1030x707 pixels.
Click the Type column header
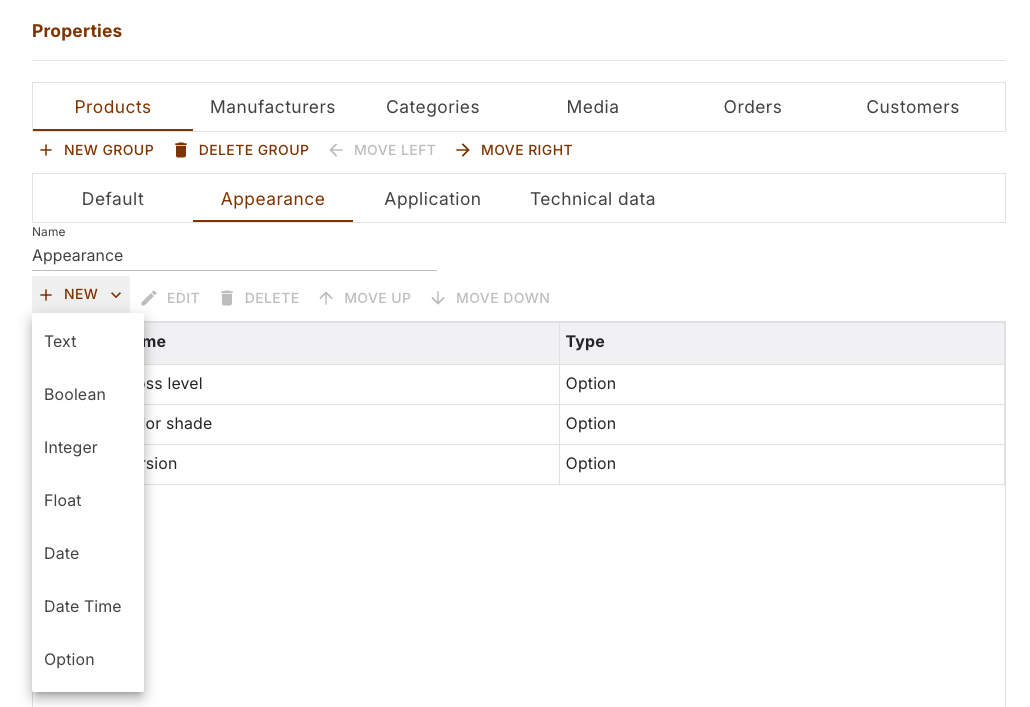click(x=782, y=342)
